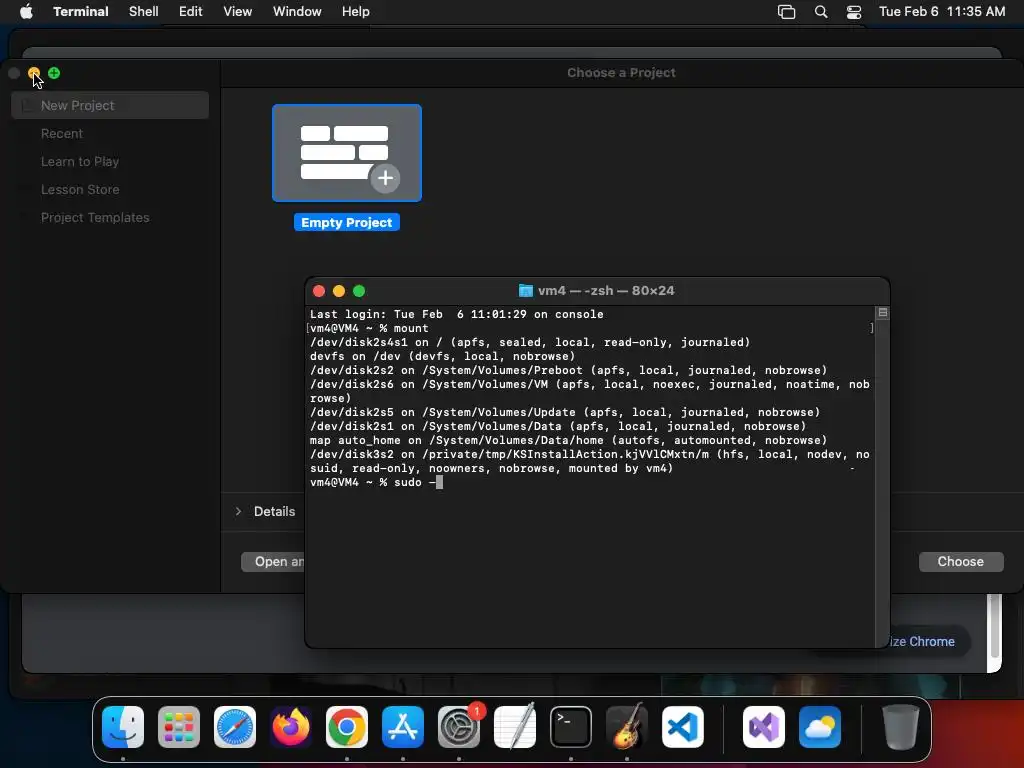Click the Empty Project label

click(347, 223)
